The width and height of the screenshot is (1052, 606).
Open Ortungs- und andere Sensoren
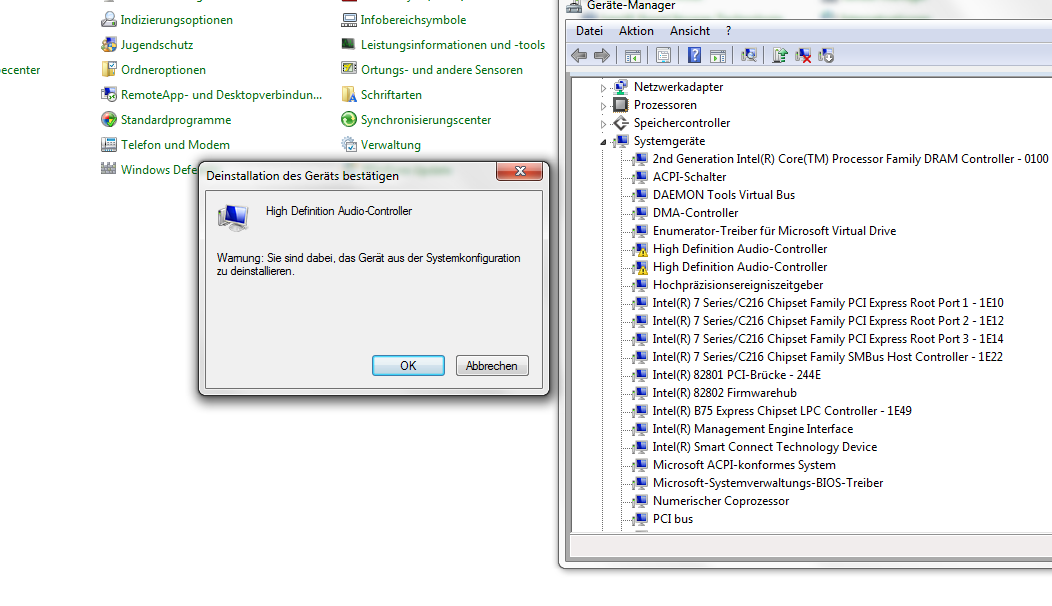pos(441,70)
